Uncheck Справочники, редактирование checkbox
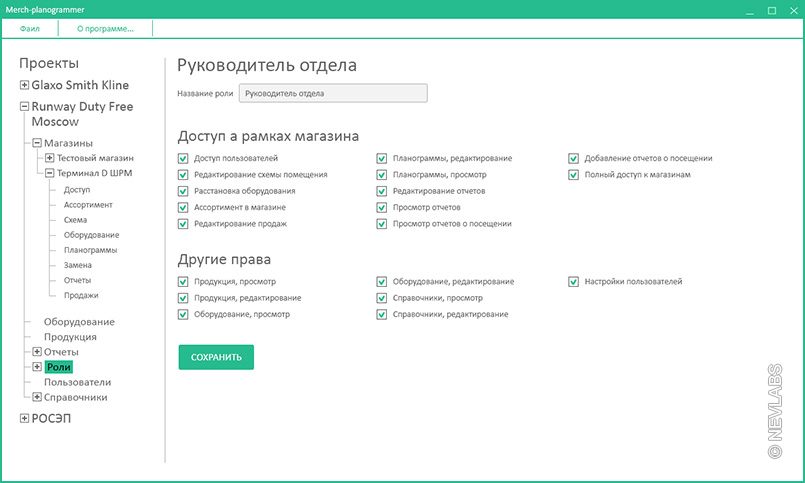Image resolution: width=805 pixels, height=483 pixels. (x=382, y=314)
